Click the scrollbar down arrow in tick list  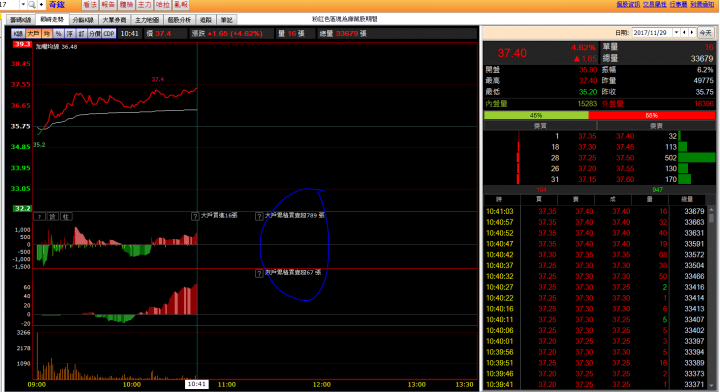click(711, 386)
